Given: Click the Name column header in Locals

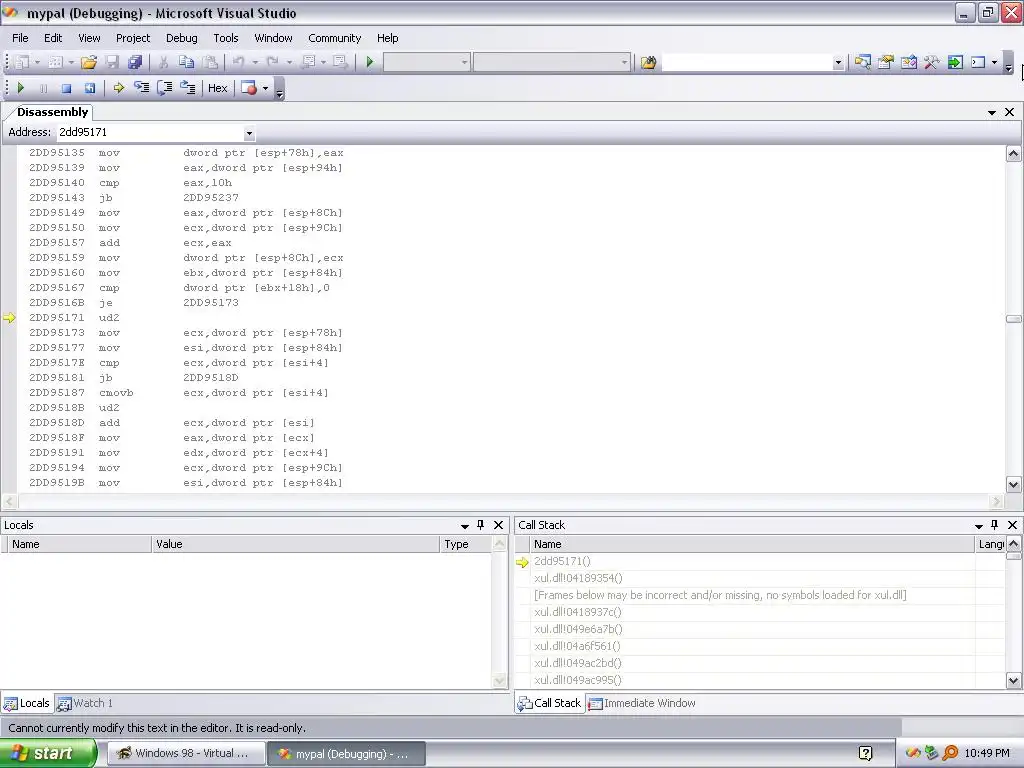Looking at the screenshot, I should 80,544.
